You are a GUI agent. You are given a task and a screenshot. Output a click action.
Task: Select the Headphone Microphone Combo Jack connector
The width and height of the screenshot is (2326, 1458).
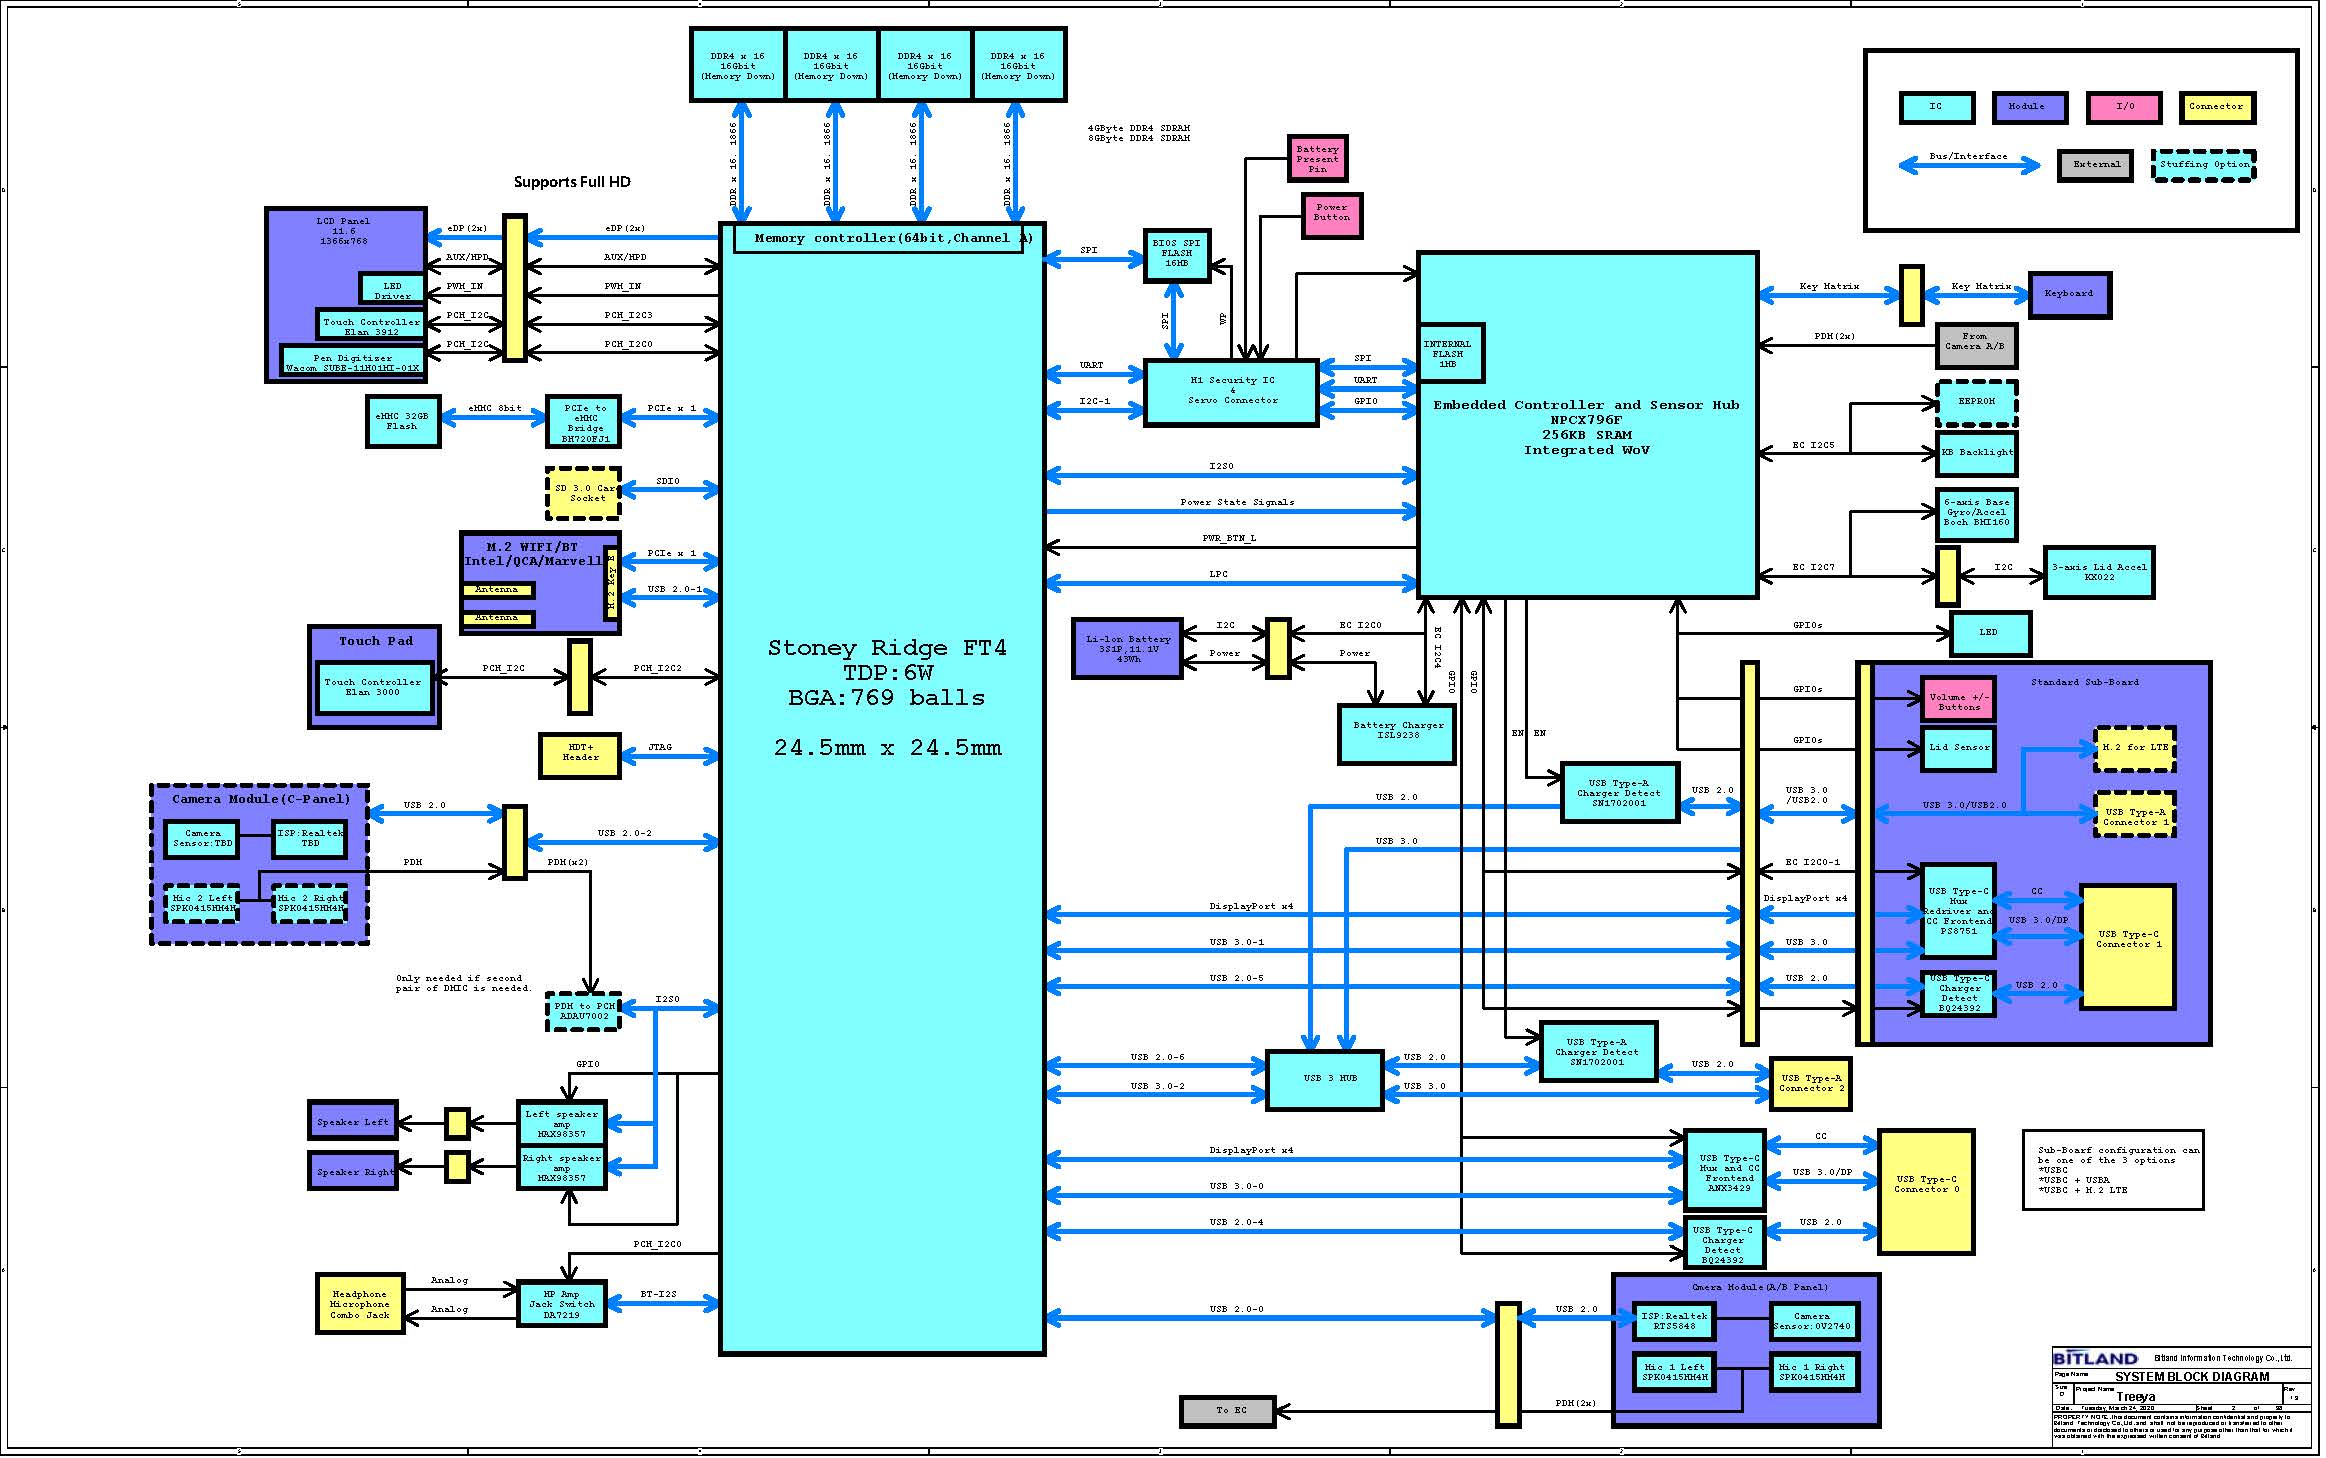(x=360, y=1304)
